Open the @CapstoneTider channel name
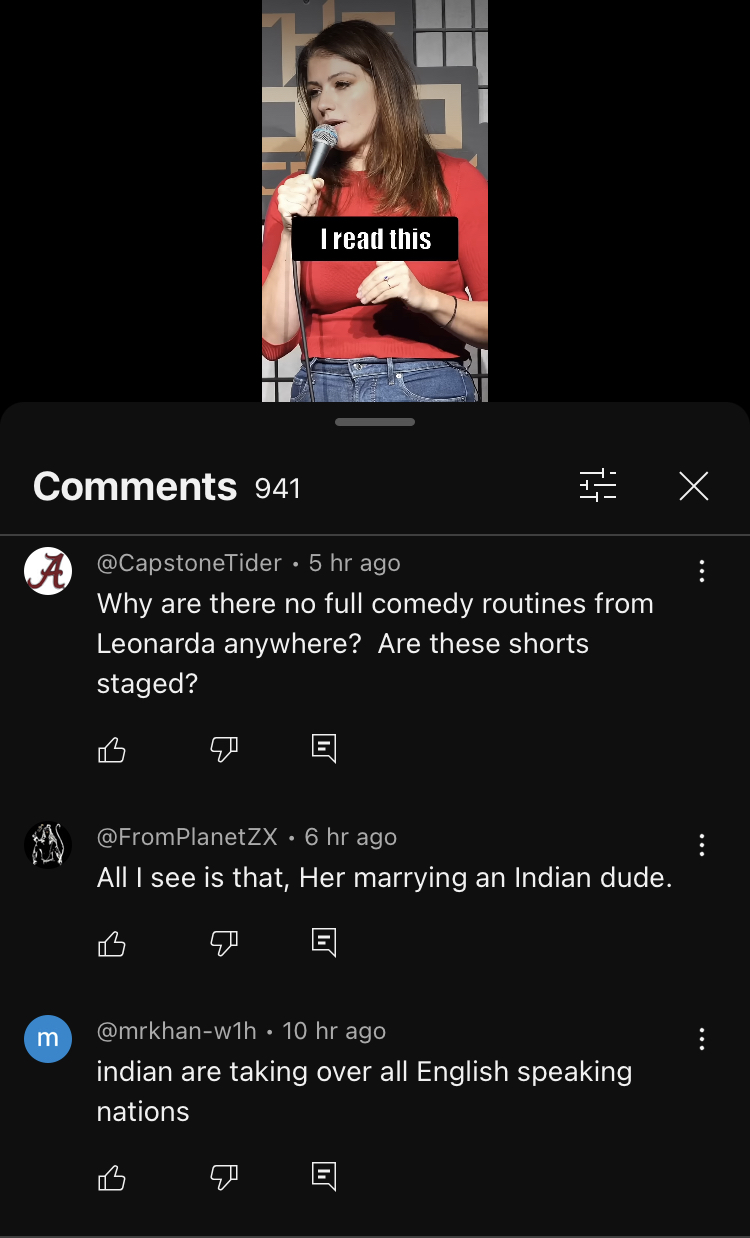This screenshot has width=750, height=1238. coord(189,563)
